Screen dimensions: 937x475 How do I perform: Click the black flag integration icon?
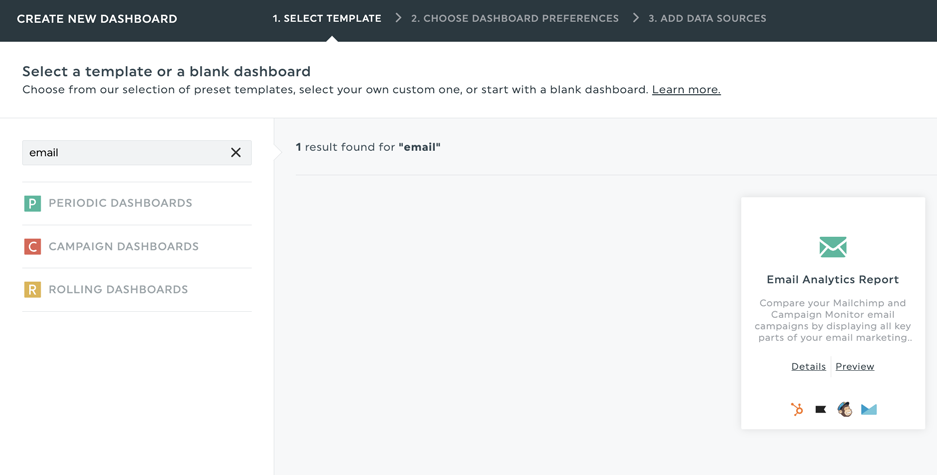(x=820, y=409)
